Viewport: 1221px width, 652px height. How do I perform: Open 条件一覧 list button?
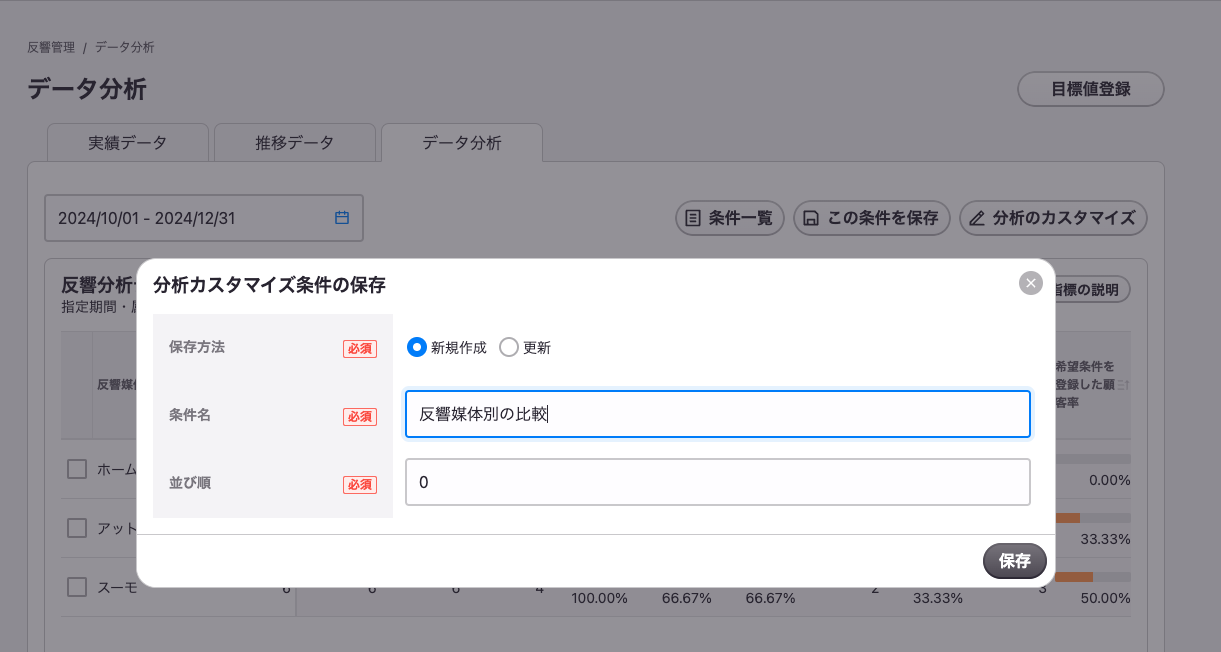coord(730,217)
